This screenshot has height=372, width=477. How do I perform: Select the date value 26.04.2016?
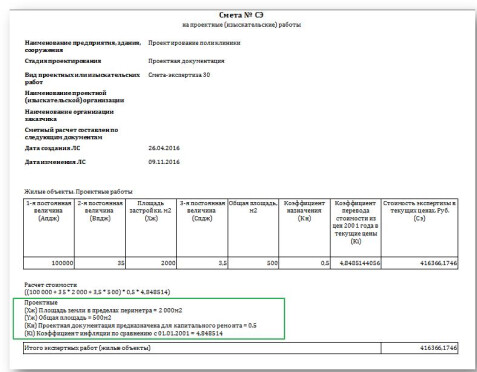[x=164, y=148]
